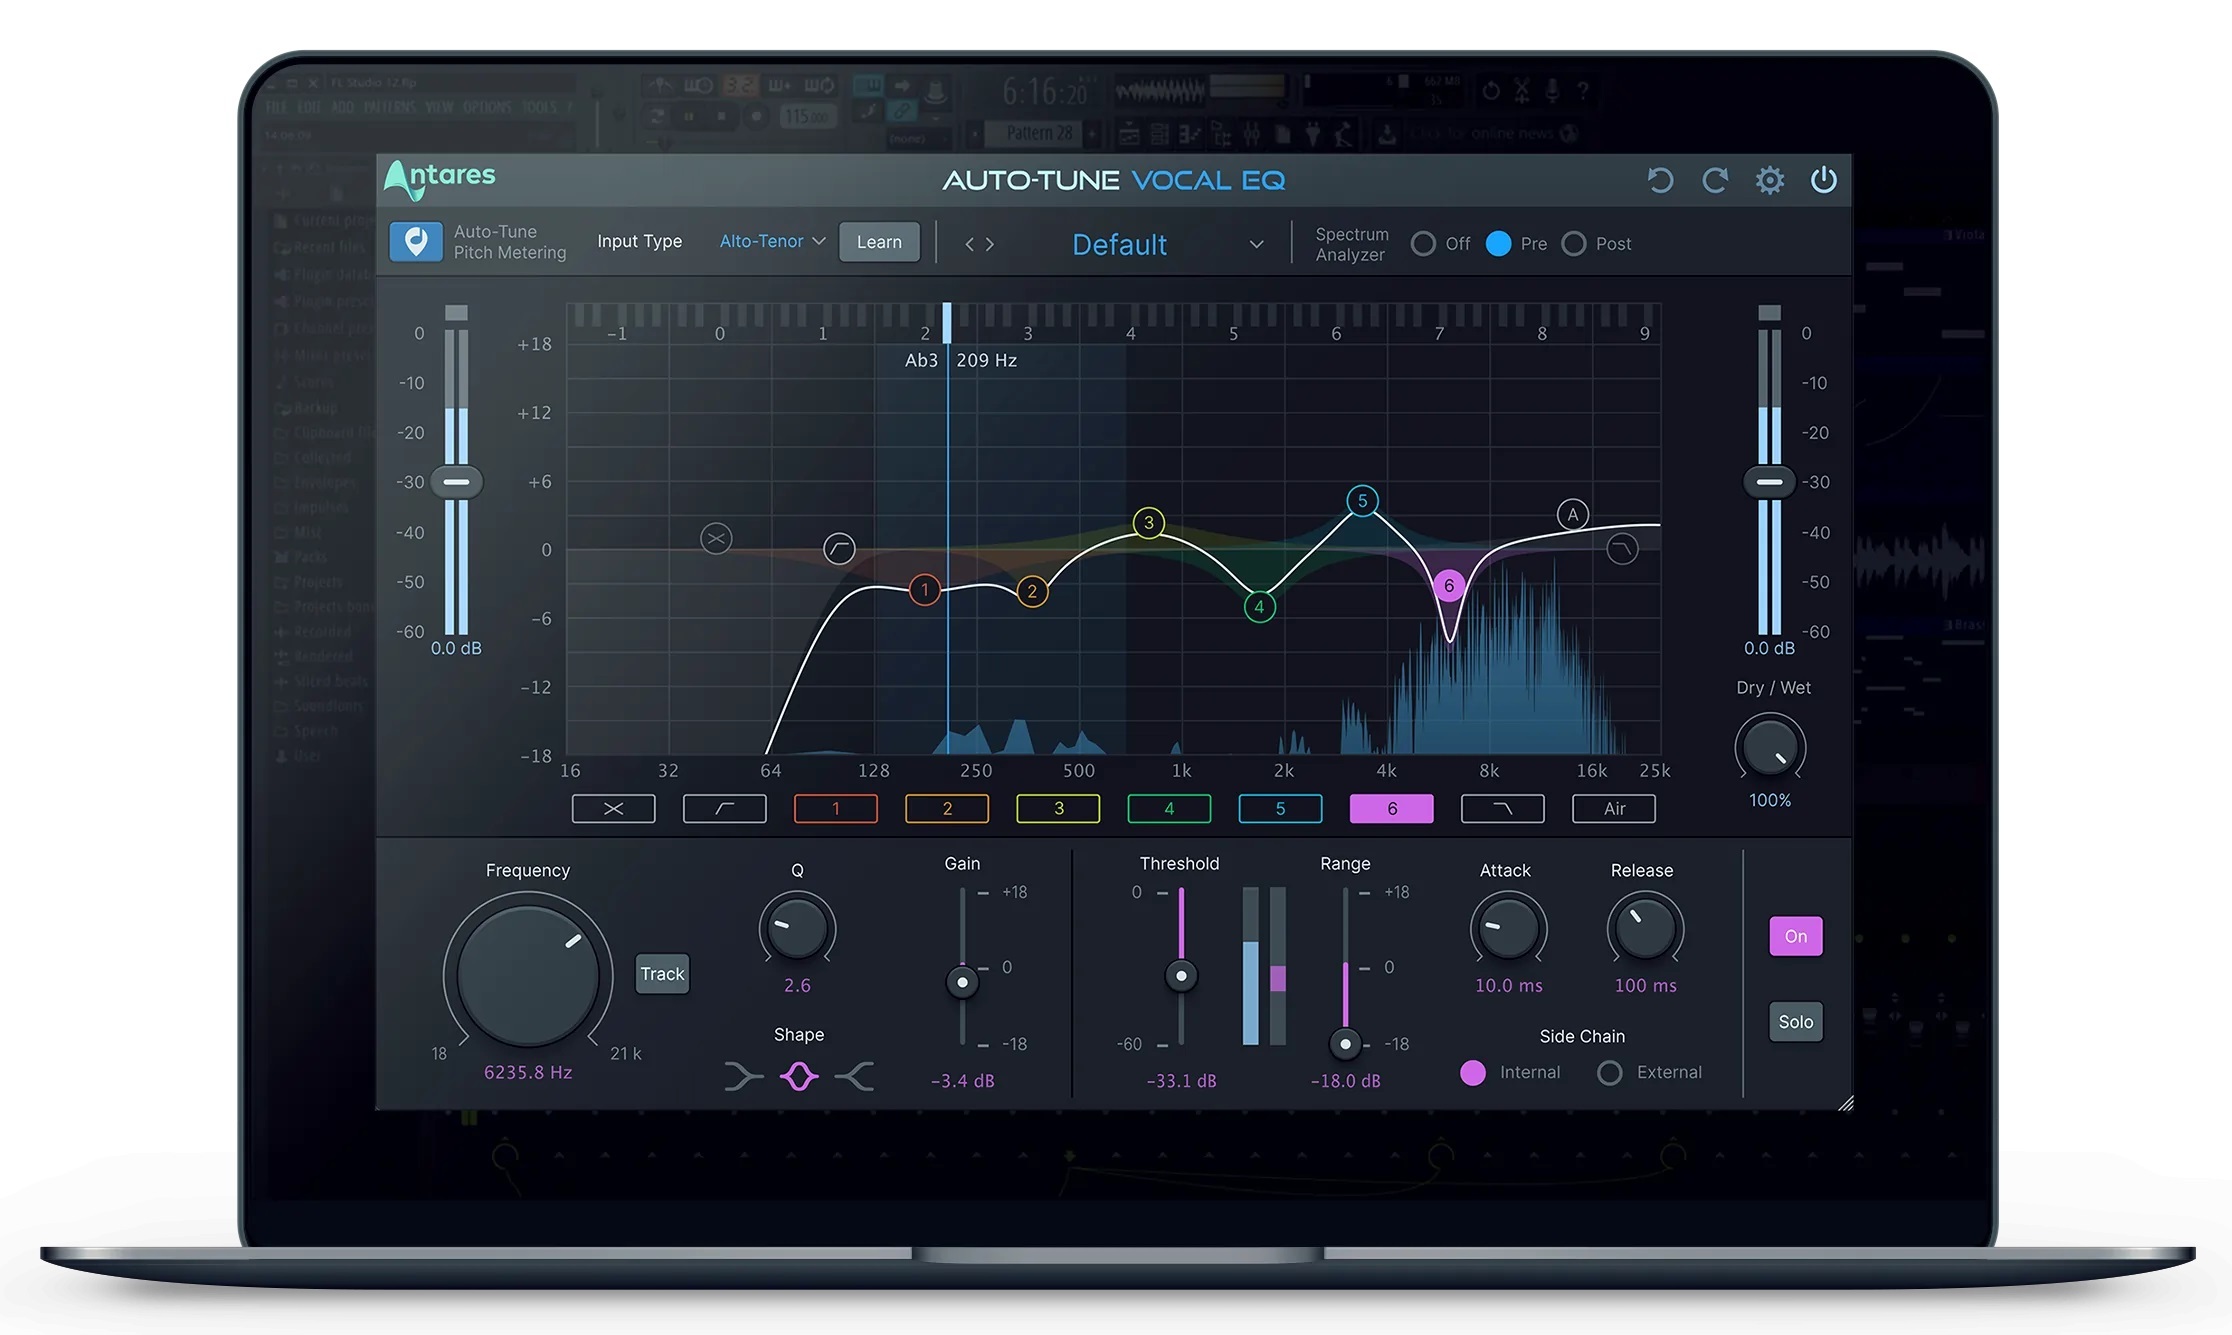Click the next preset chevron arrow

pyautogui.click(x=991, y=243)
